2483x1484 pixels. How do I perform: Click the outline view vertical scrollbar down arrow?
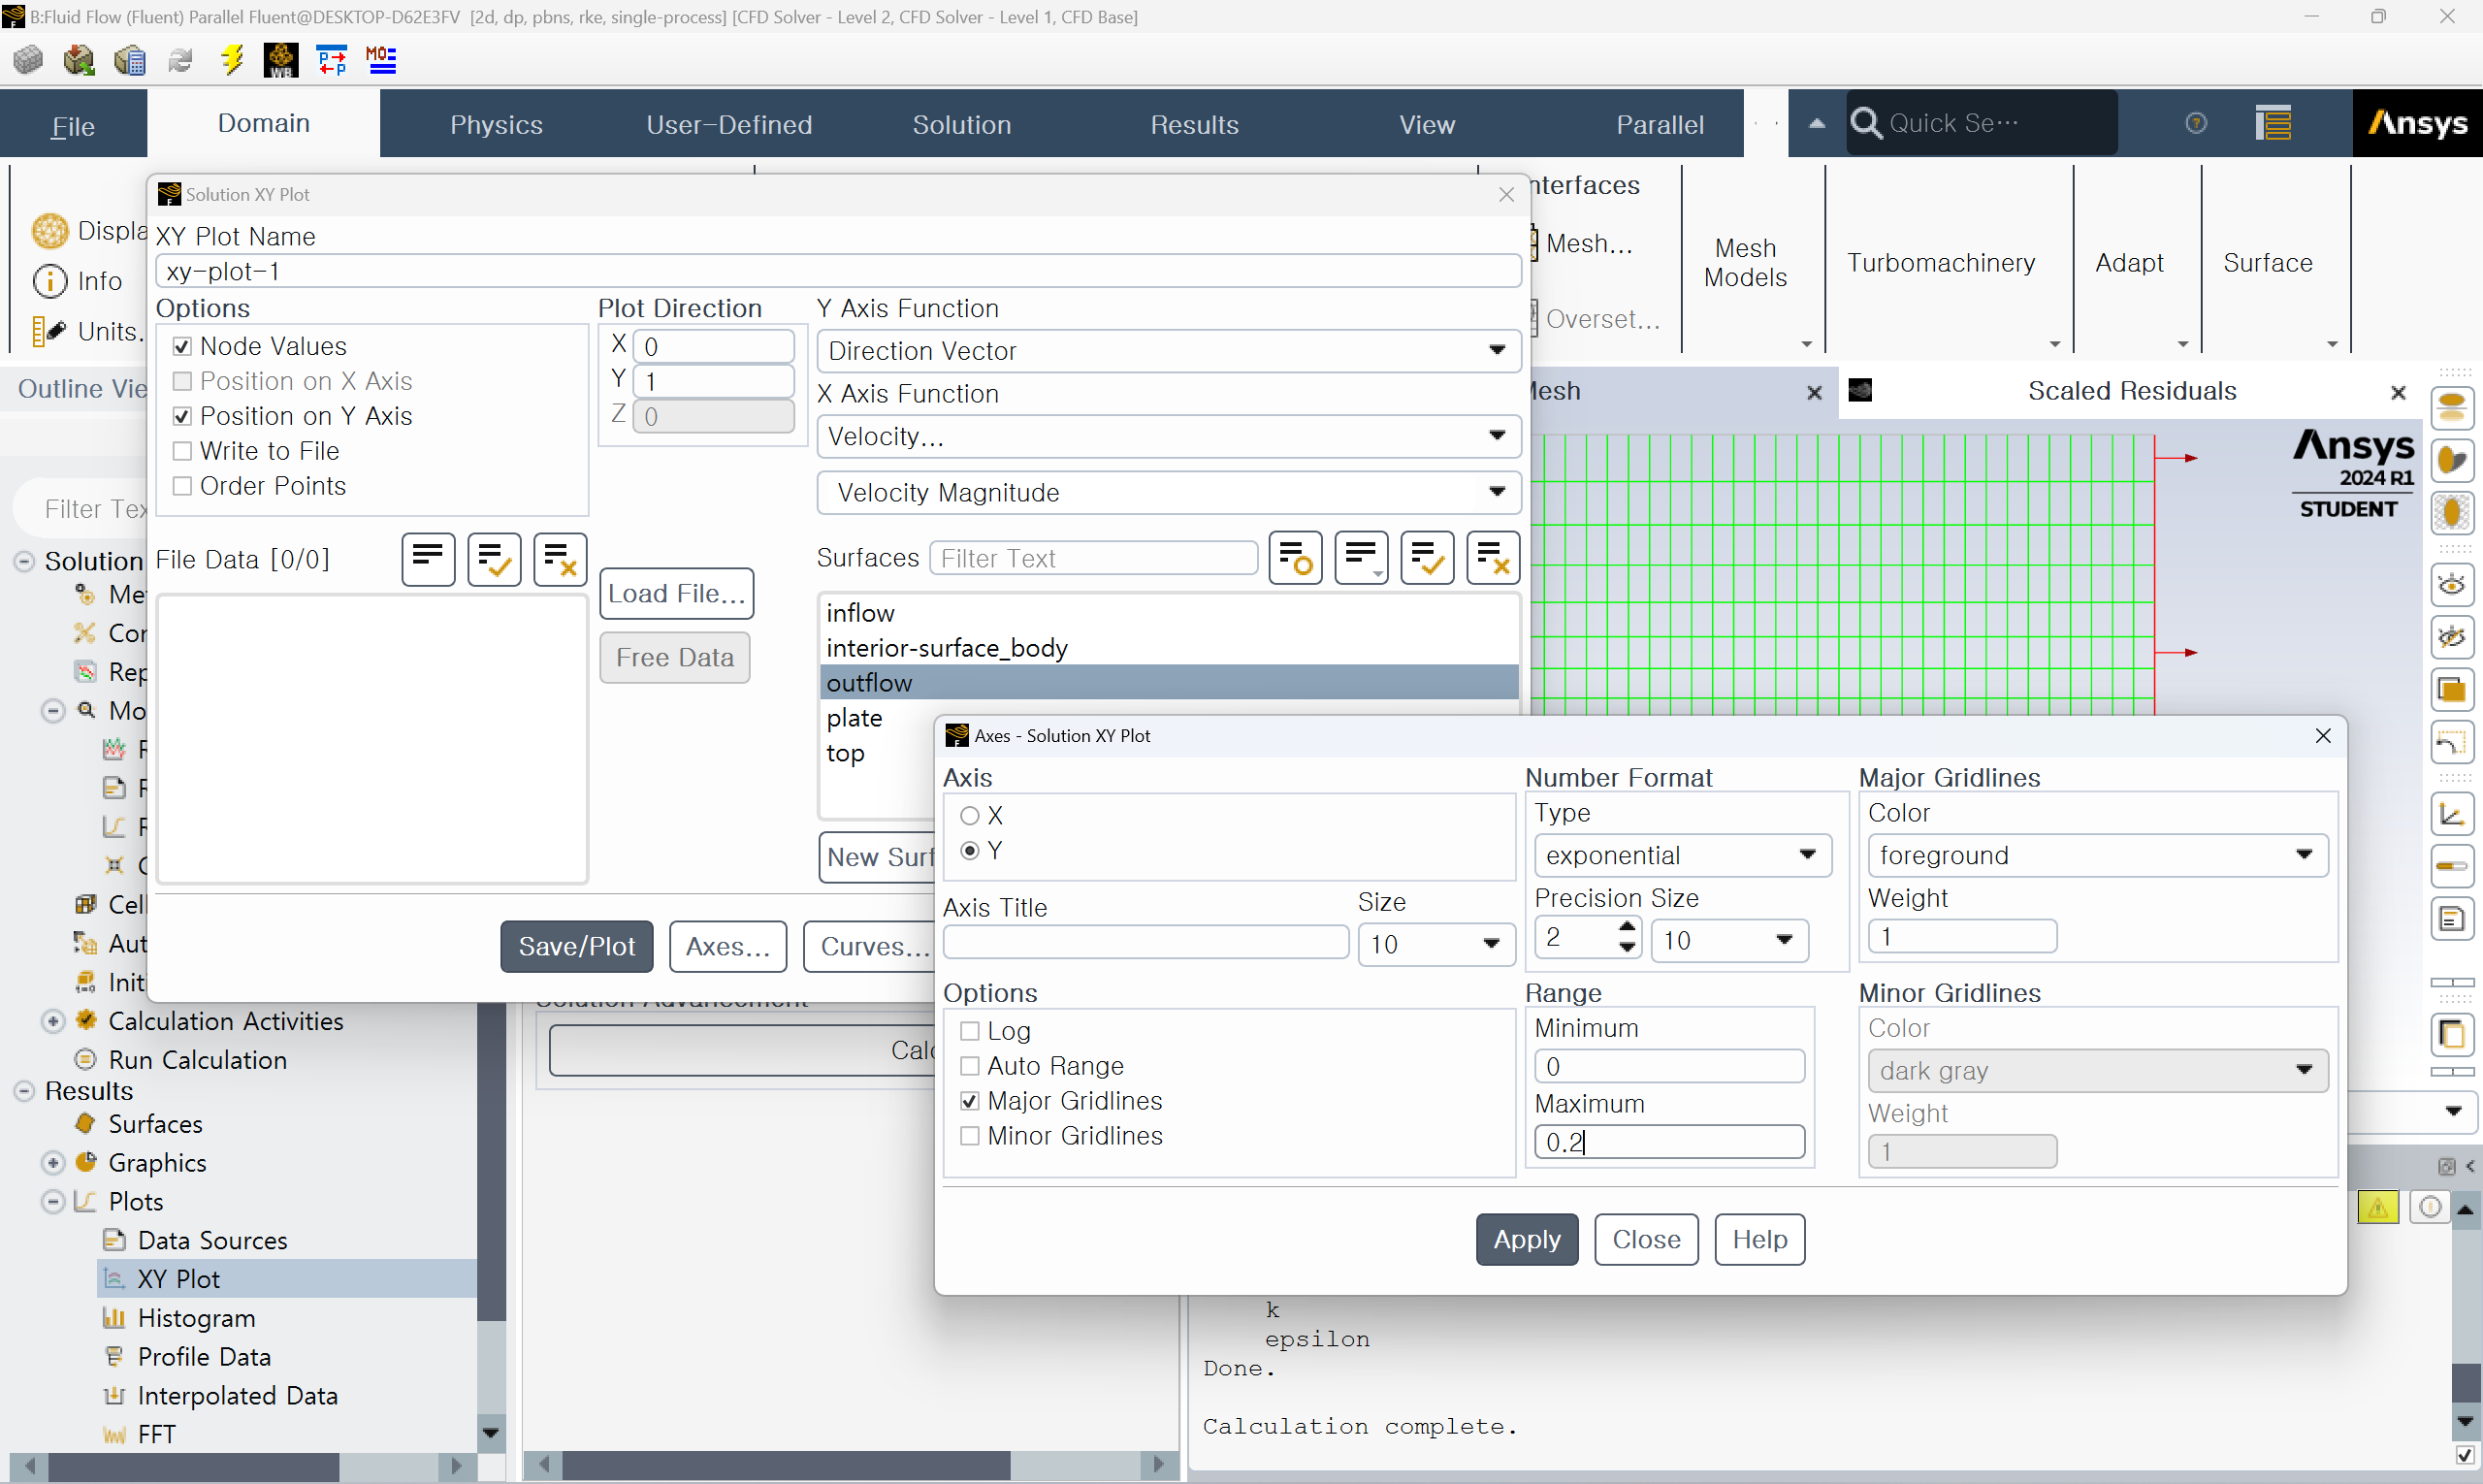pyautogui.click(x=490, y=1433)
